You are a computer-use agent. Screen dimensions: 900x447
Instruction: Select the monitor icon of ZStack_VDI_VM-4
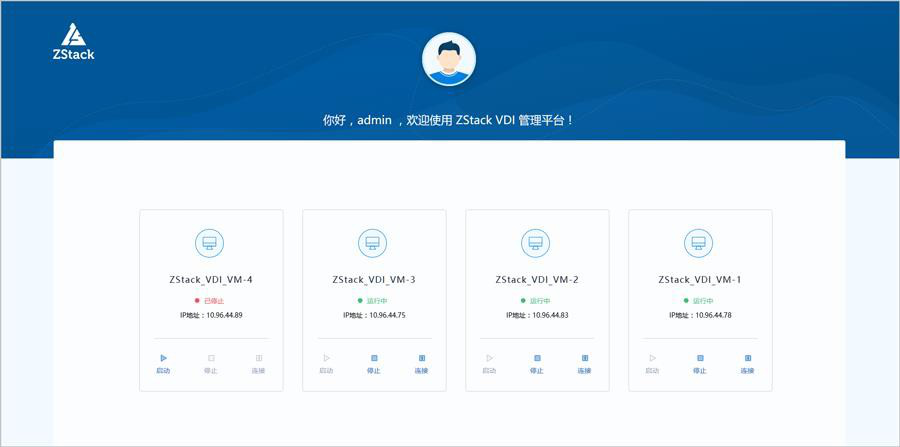(x=210, y=242)
